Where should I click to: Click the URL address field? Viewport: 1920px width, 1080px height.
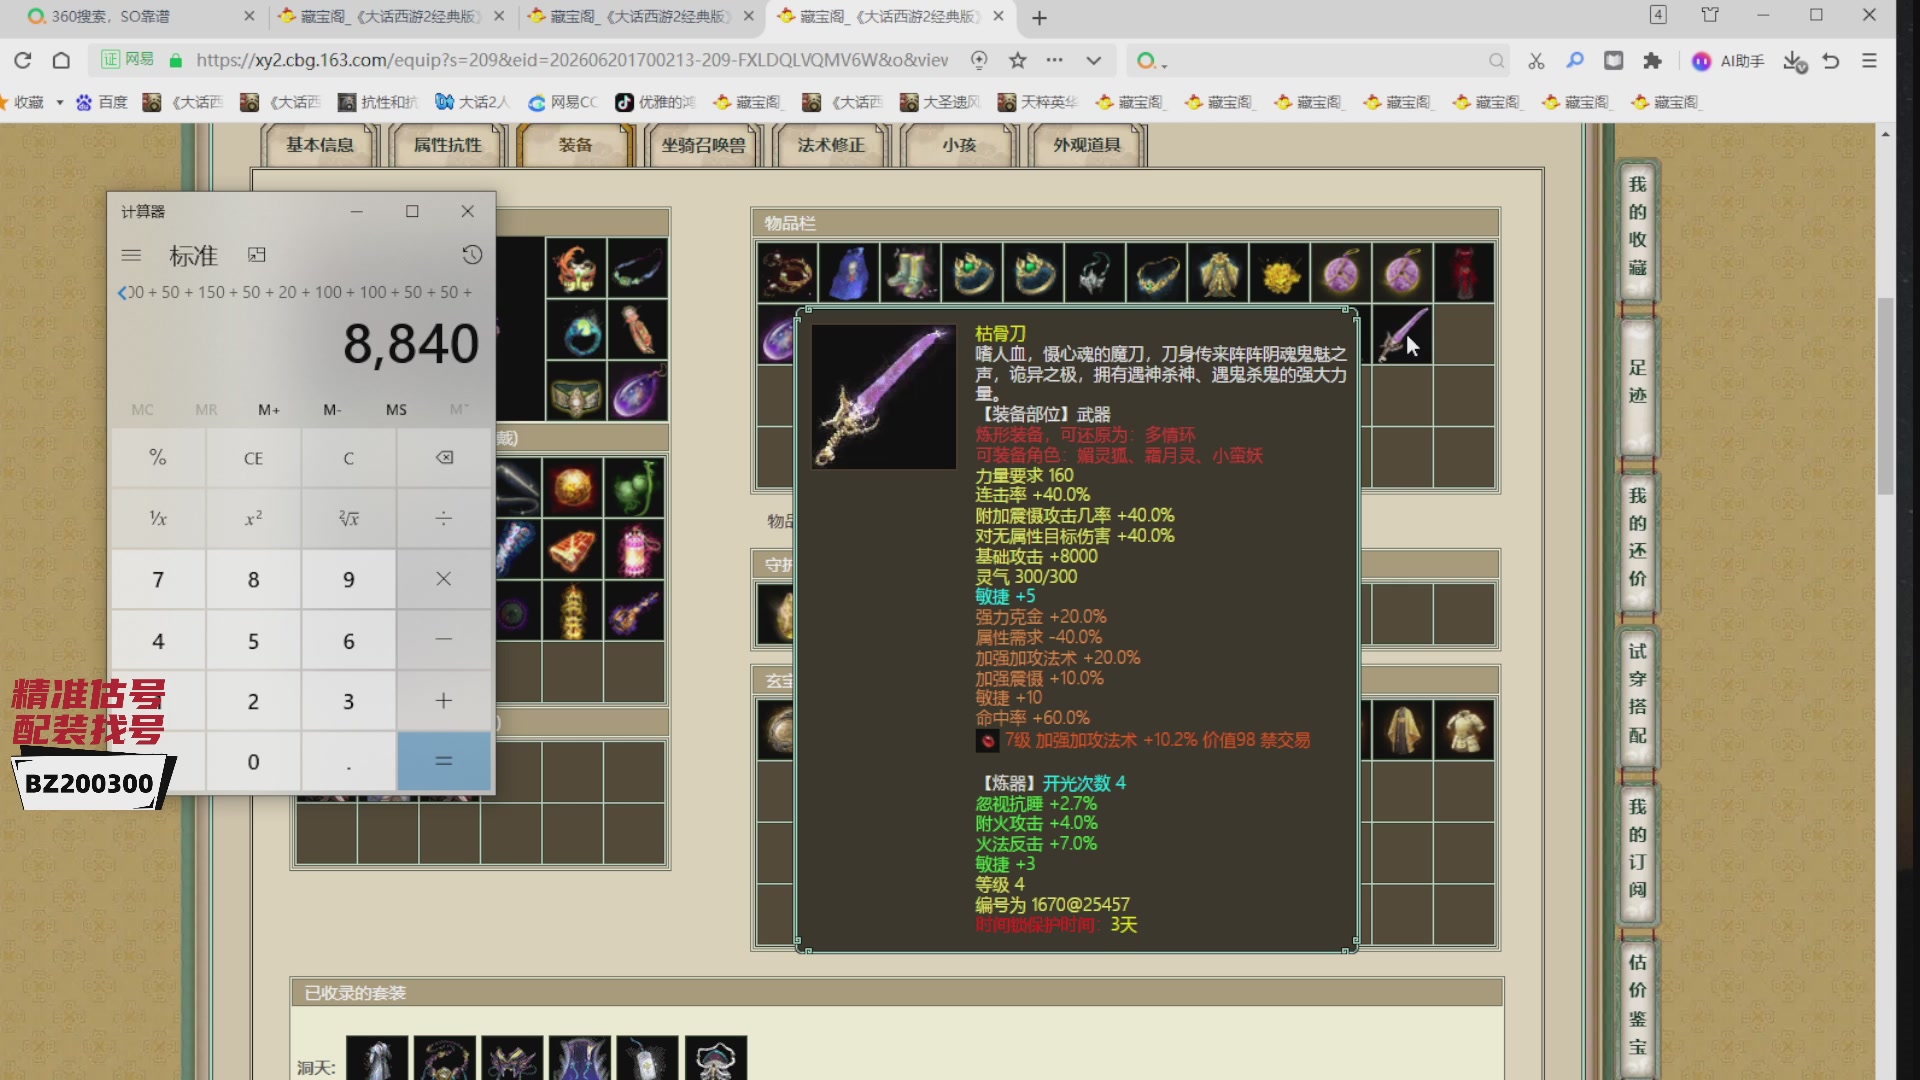(572, 60)
